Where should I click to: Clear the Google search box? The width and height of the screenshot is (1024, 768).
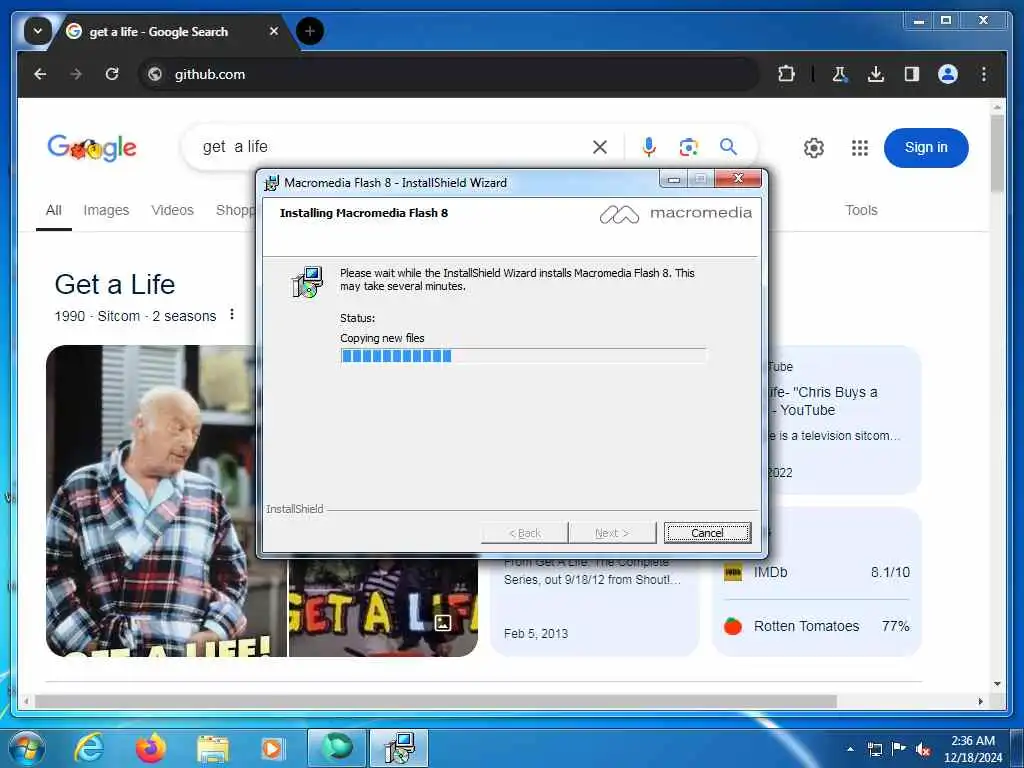click(600, 147)
